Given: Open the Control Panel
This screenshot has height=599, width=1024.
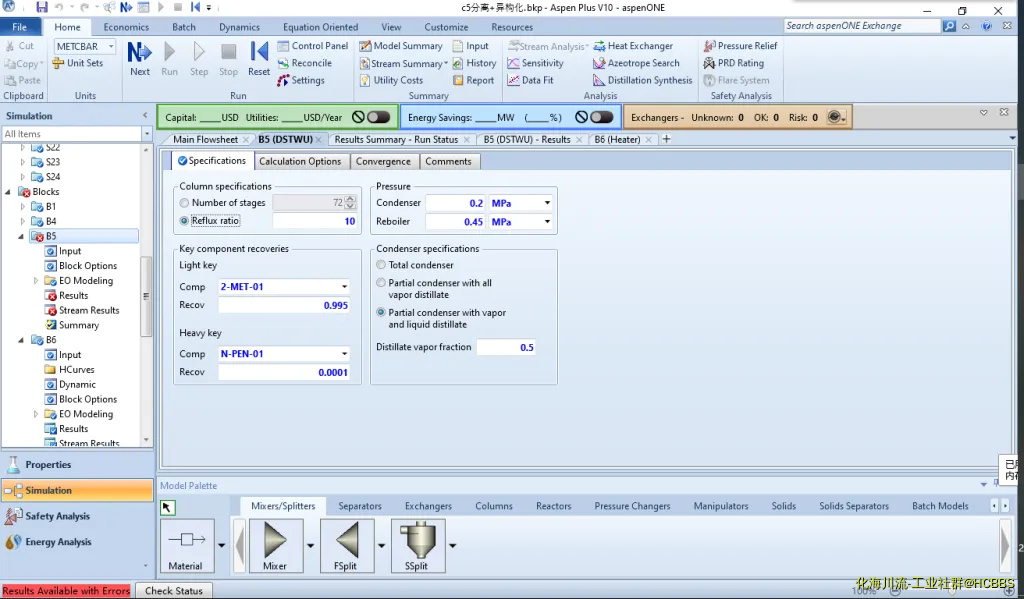Looking at the screenshot, I should point(313,46).
